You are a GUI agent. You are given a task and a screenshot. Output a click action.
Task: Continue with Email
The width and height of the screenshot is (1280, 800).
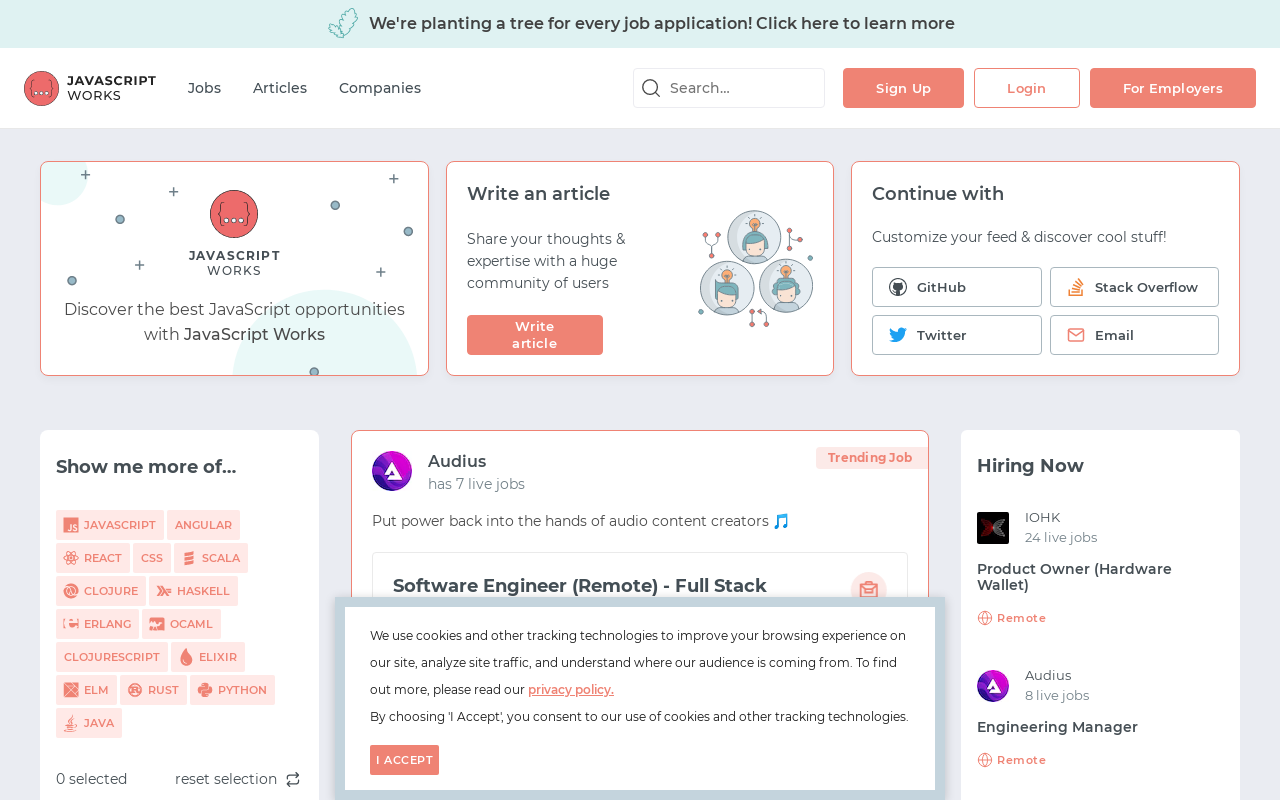coord(1134,335)
